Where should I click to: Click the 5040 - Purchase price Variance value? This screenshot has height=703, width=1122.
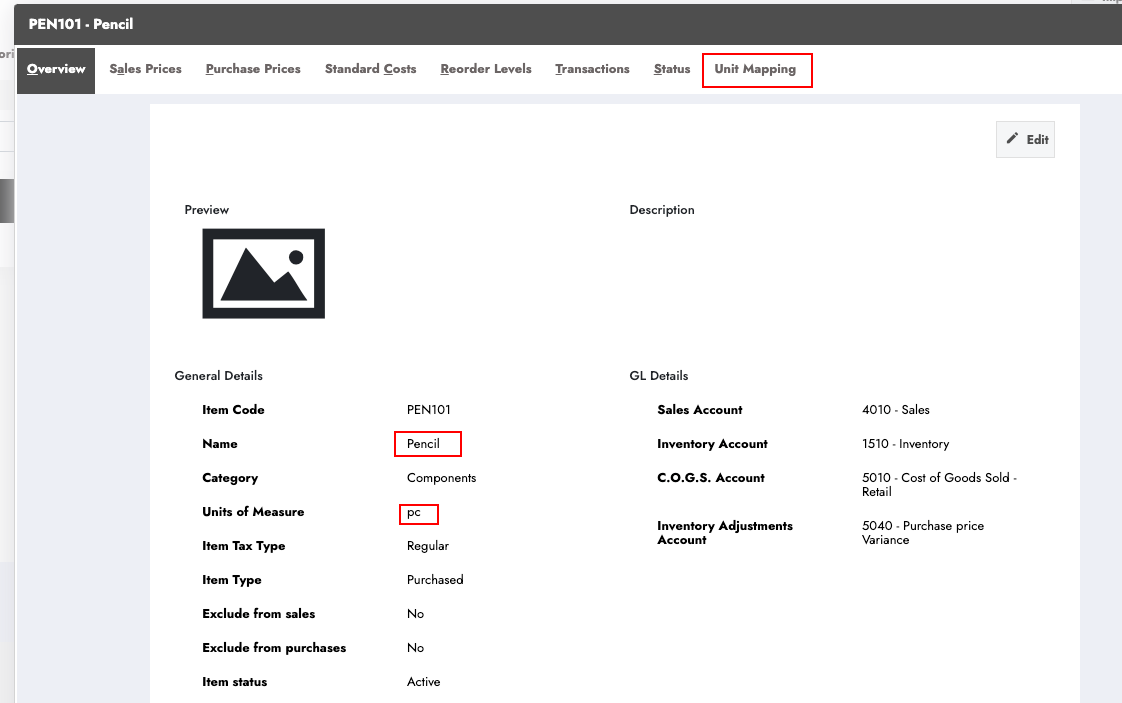922,533
